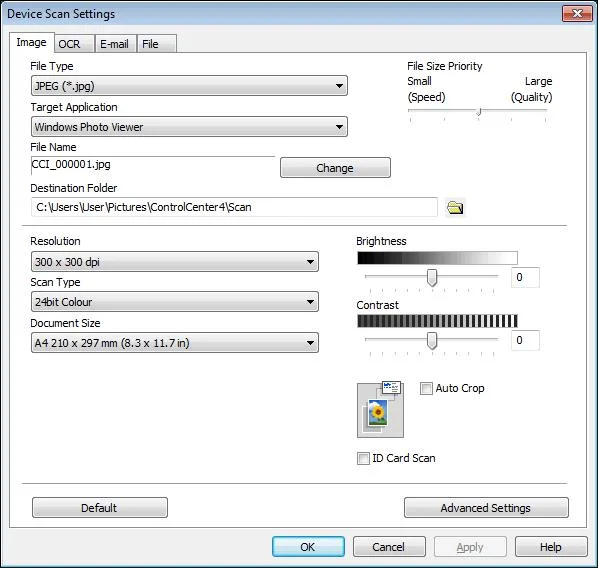This screenshot has height=568, width=598.
Task: Open Advanced Settings
Action: coord(486,508)
